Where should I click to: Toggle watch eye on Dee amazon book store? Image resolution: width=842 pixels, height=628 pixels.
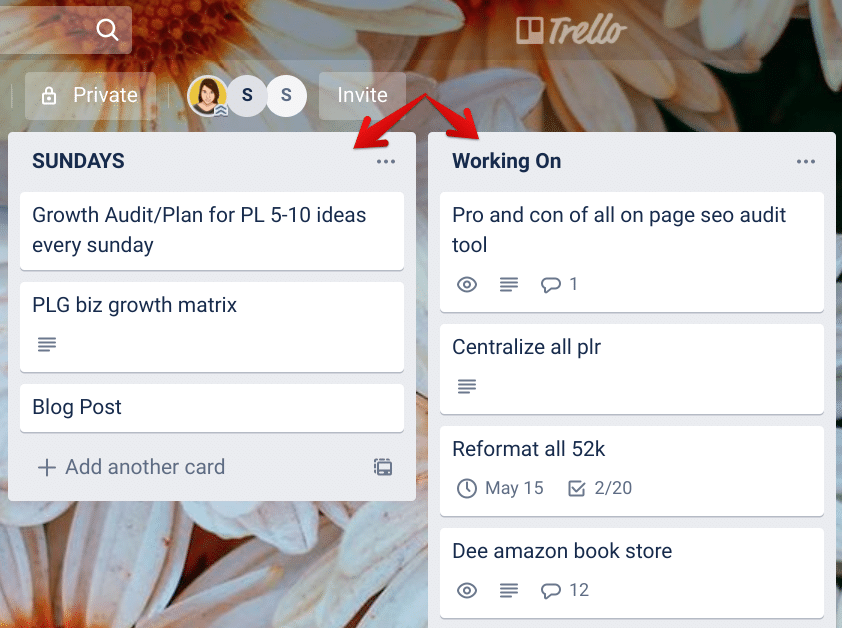coord(467,590)
